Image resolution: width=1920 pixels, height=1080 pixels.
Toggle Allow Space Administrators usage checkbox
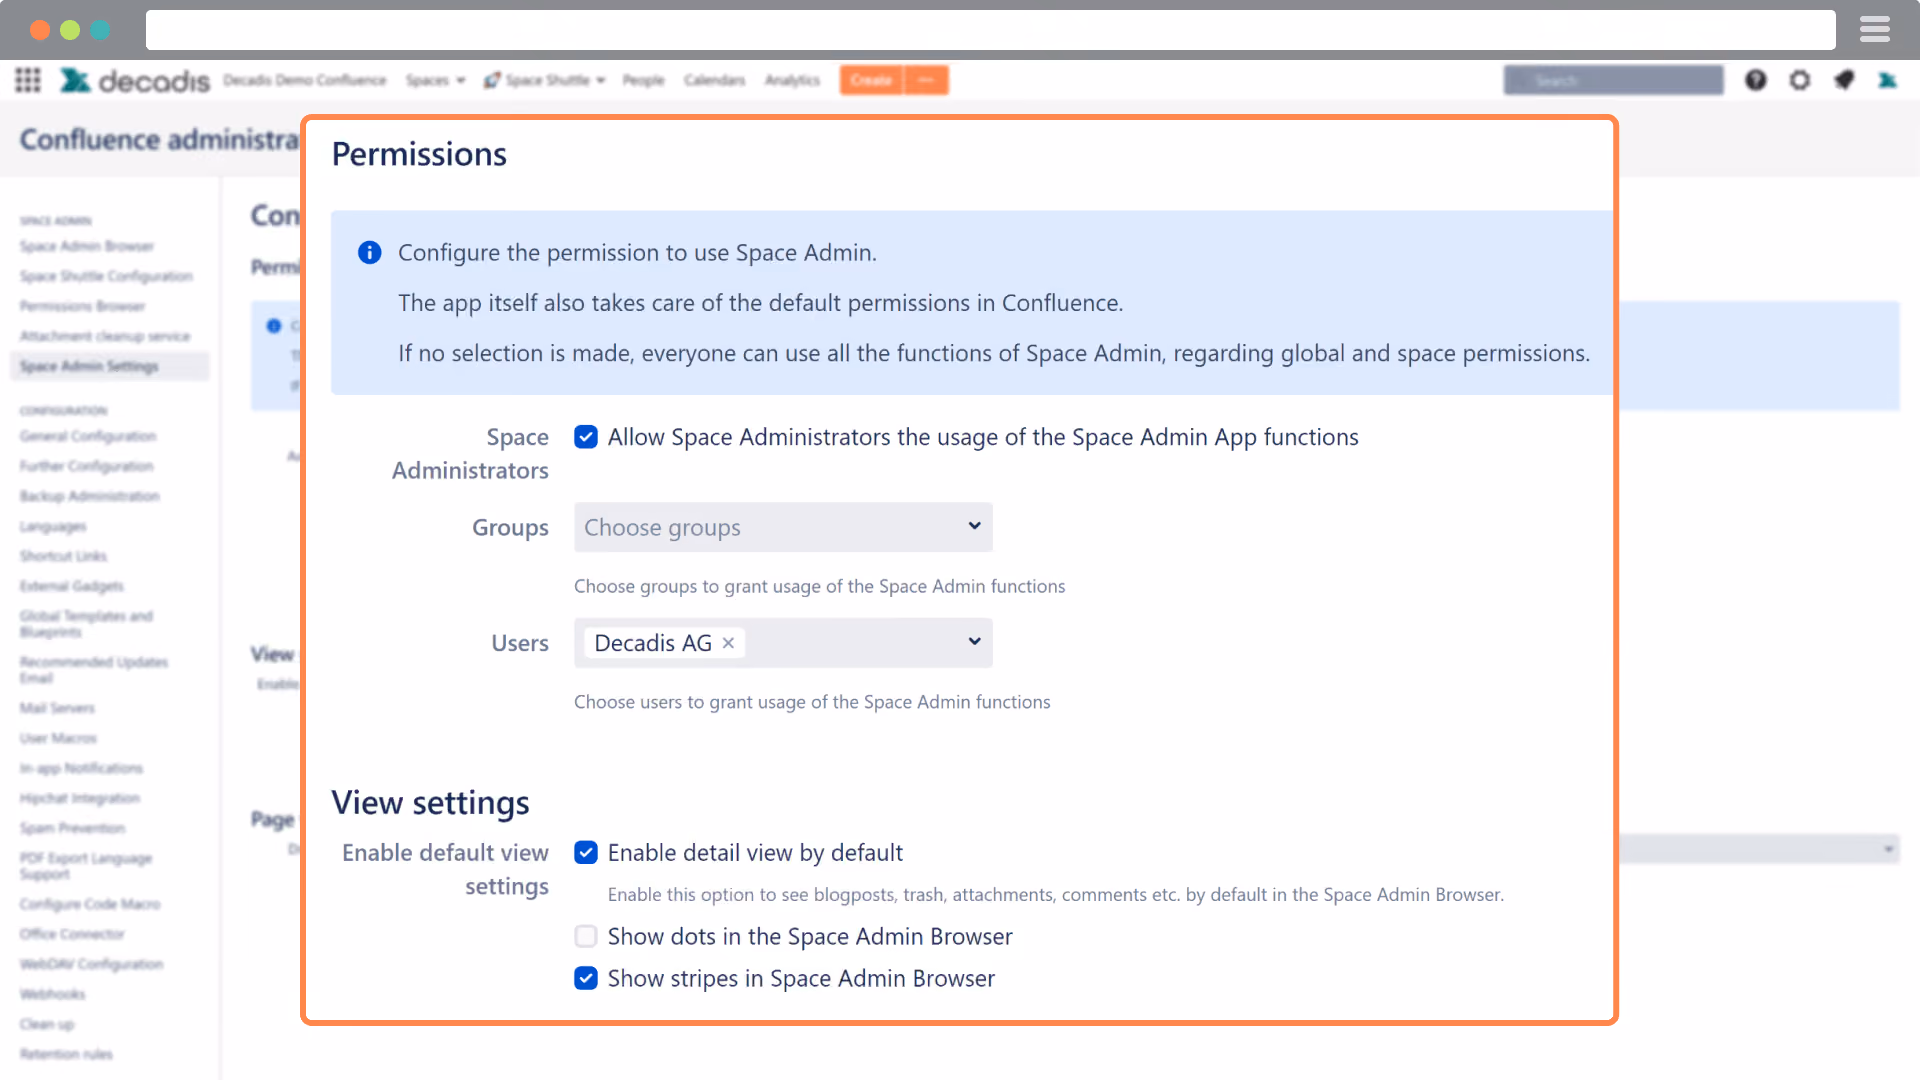tap(586, 437)
